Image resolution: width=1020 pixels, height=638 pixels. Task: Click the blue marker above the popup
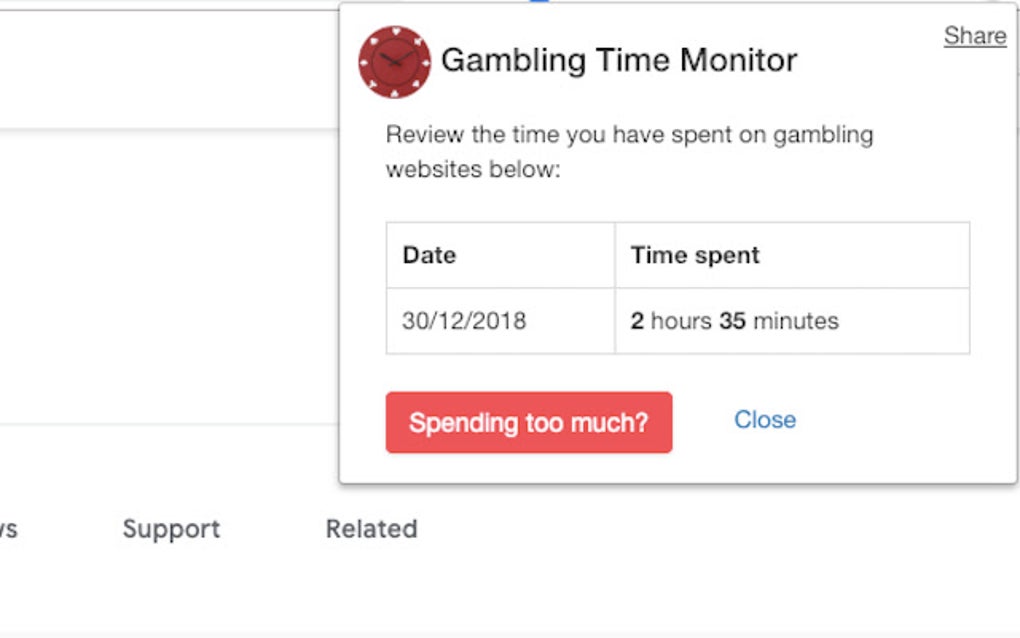[539, 1]
